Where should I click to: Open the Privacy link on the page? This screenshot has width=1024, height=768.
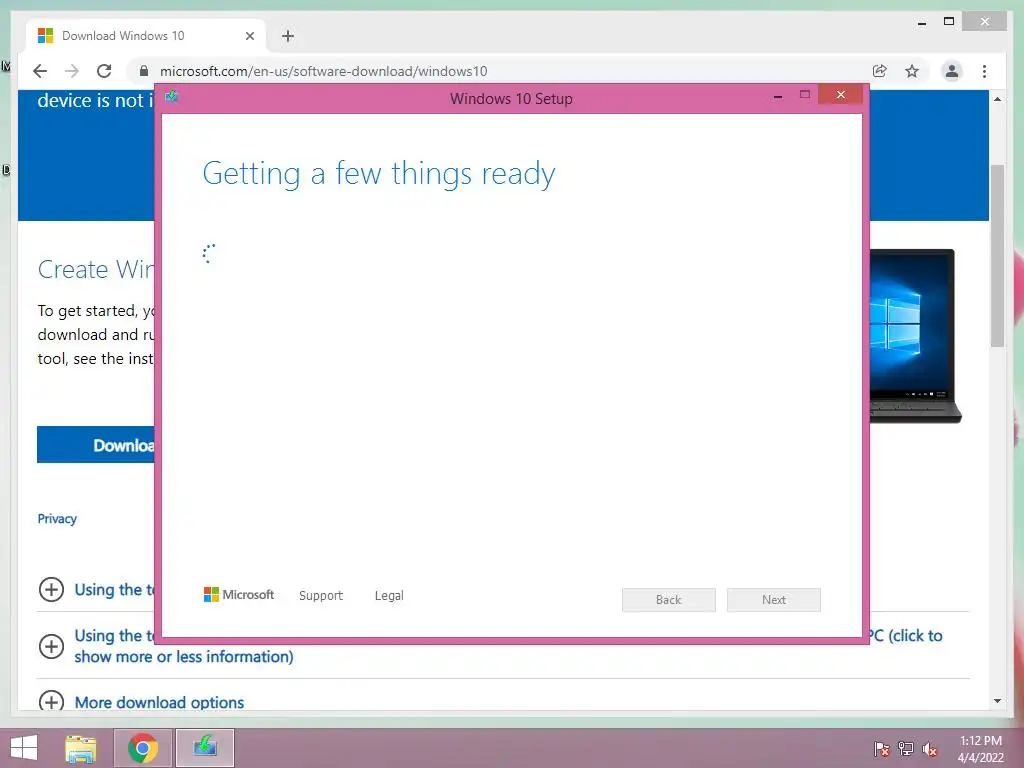click(57, 519)
